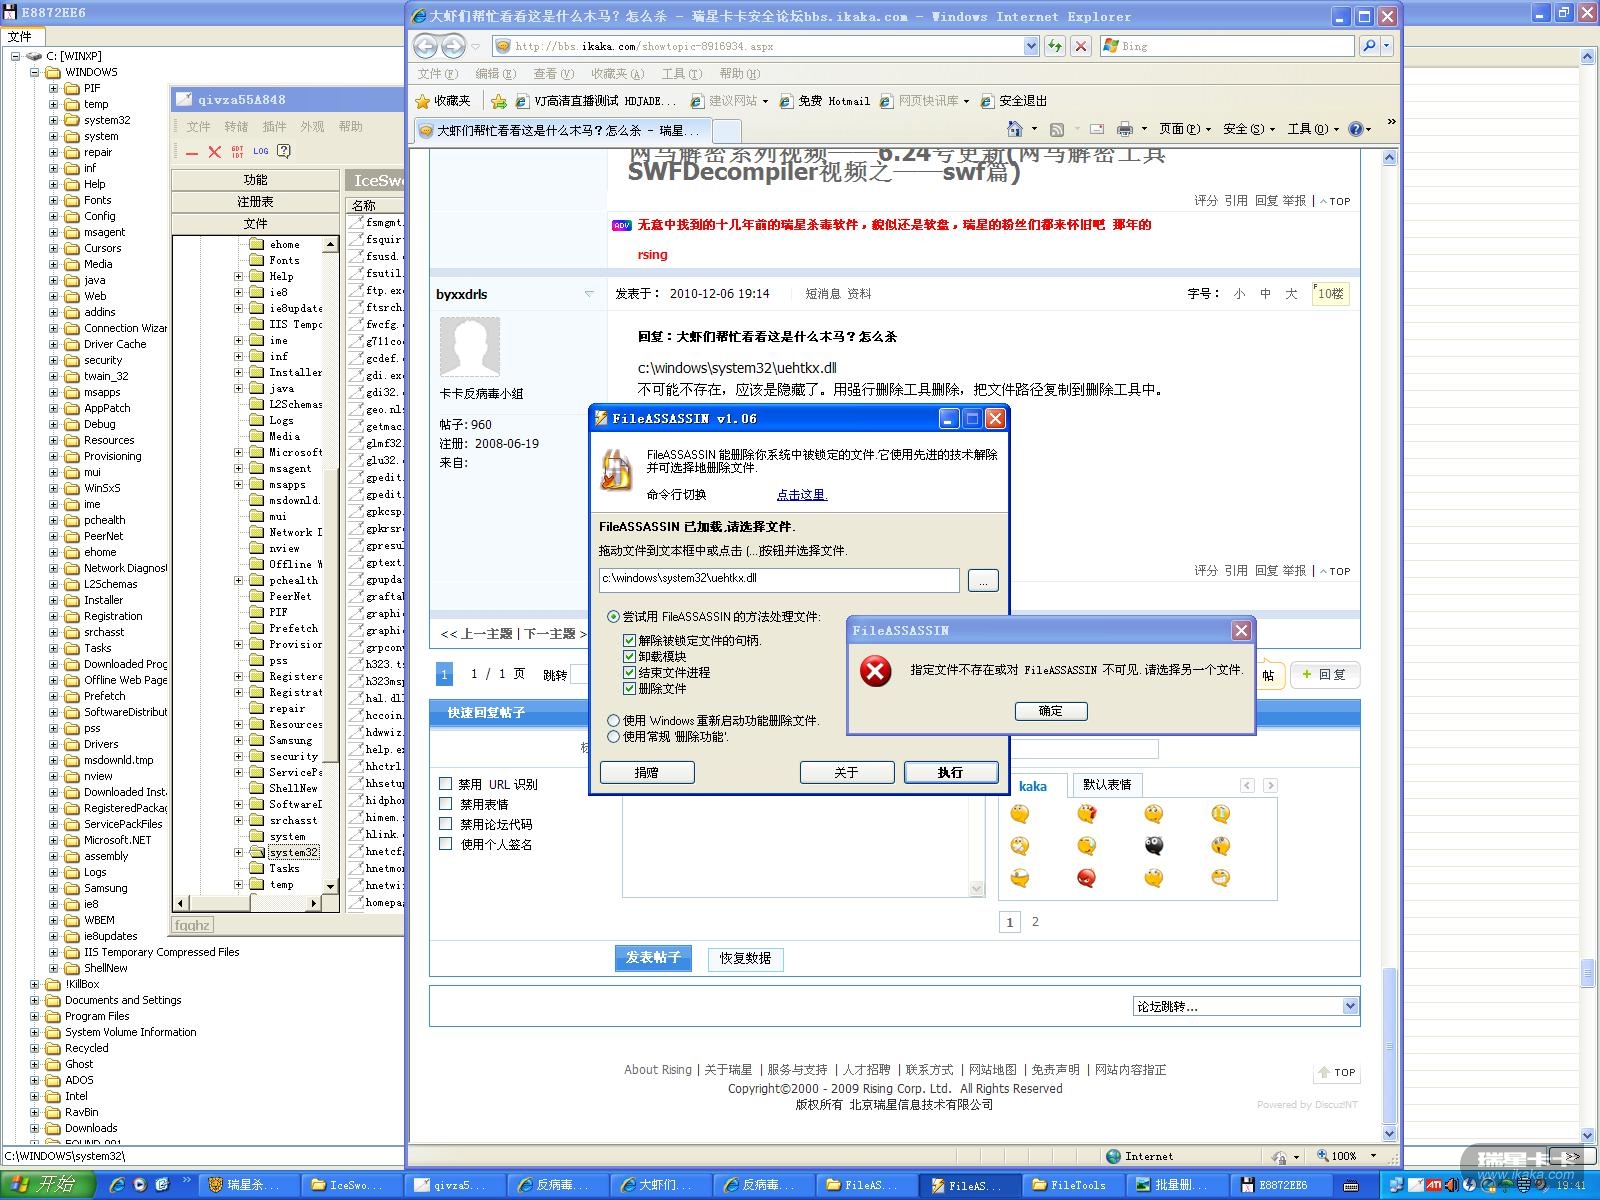Viewport: 1600px width, 1200px height.
Task: Toggle 结束文件进程 checkbox
Action: [629, 673]
